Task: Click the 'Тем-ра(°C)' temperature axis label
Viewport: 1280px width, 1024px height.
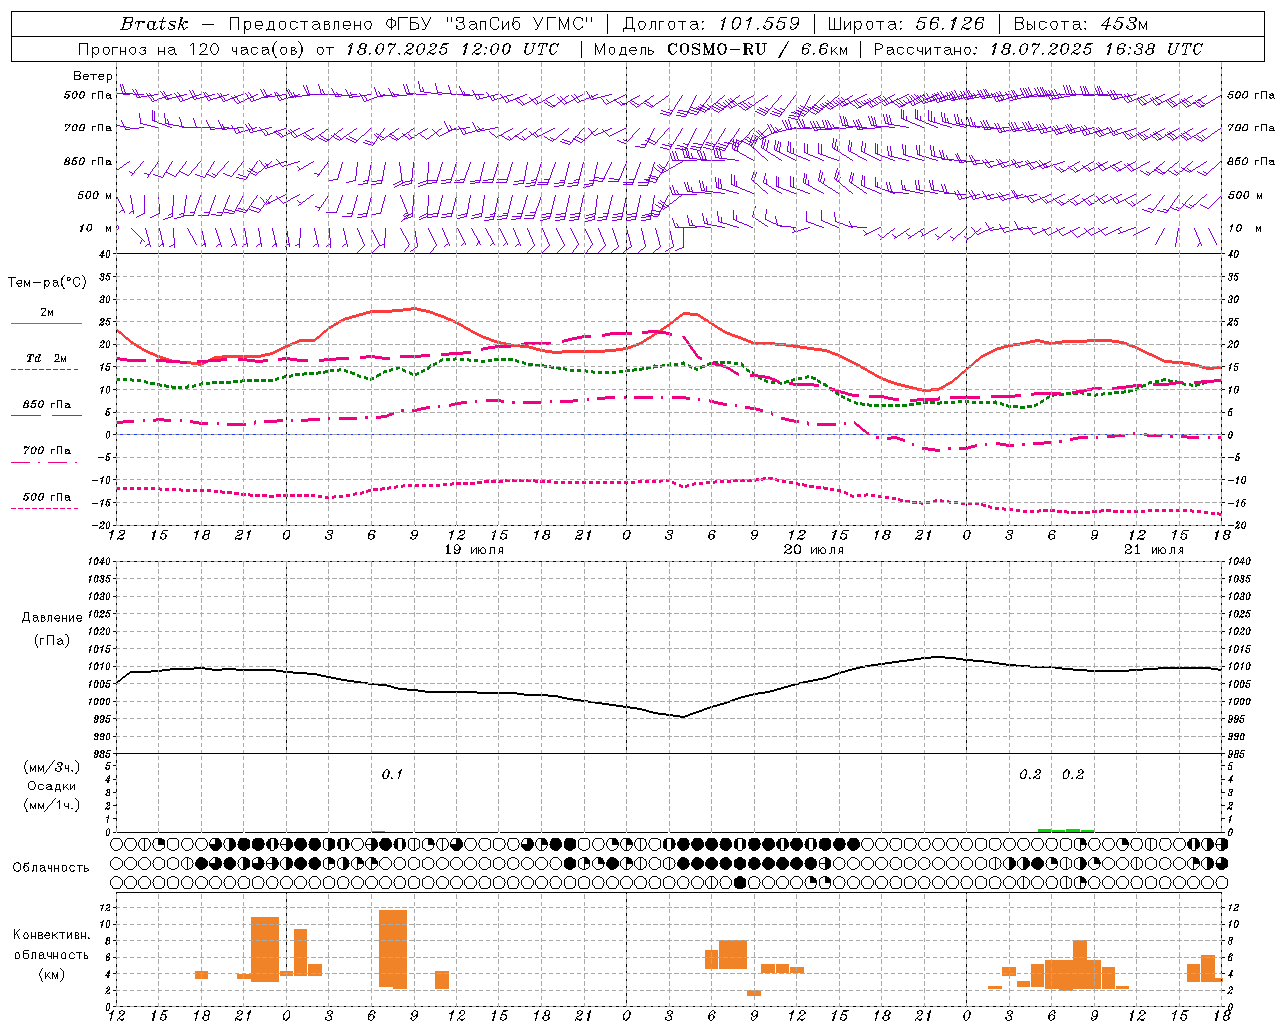Action: click(x=47, y=283)
